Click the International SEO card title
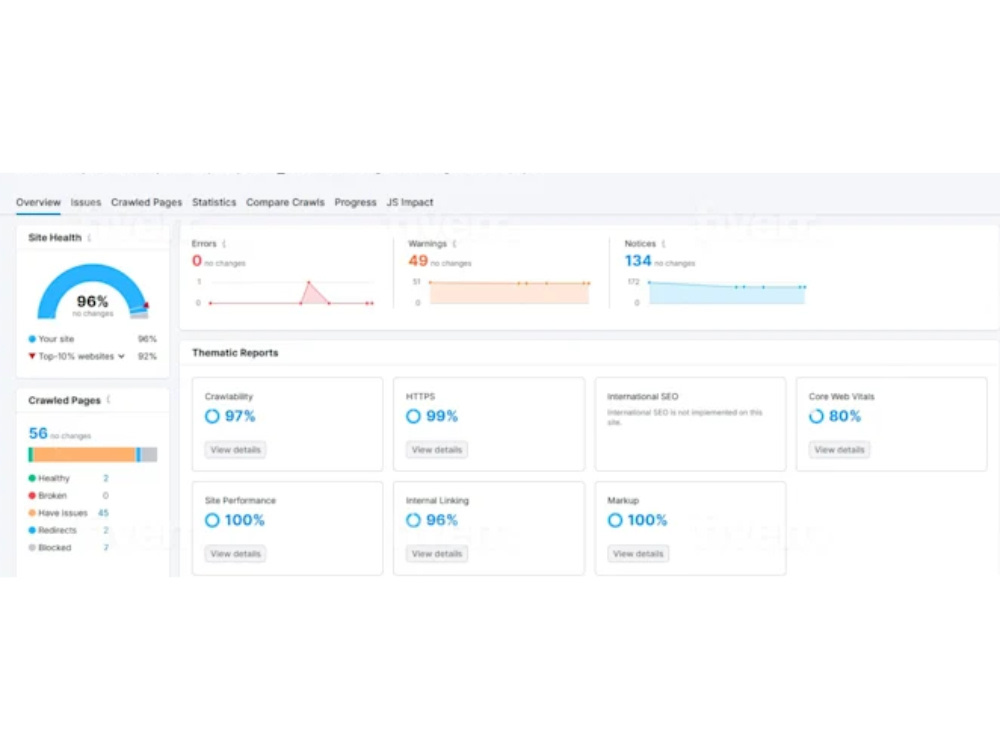The image size is (1000, 750). point(643,397)
